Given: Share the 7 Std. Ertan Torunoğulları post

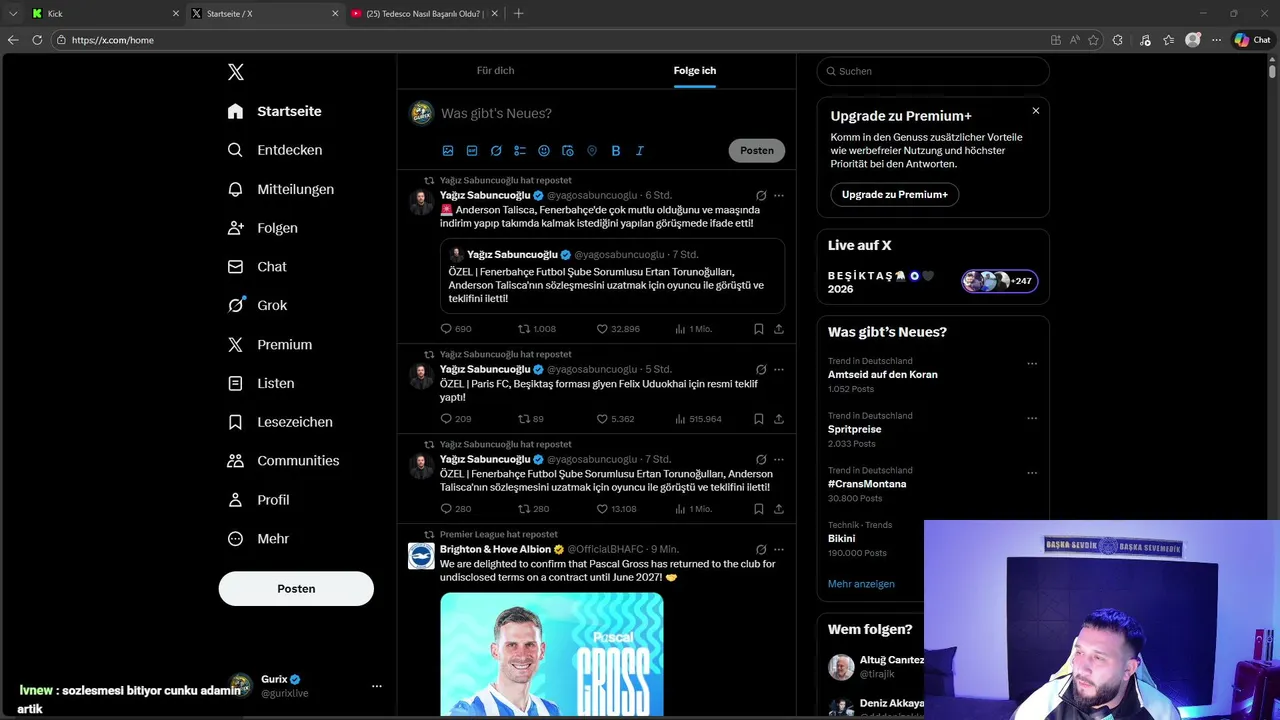Looking at the screenshot, I should tap(779, 509).
